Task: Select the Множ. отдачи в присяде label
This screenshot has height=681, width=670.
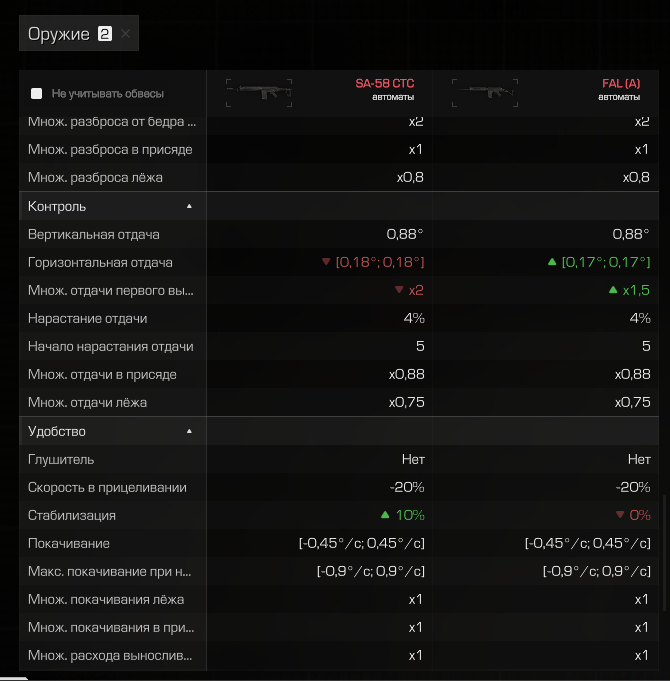Action: (x=102, y=374)
